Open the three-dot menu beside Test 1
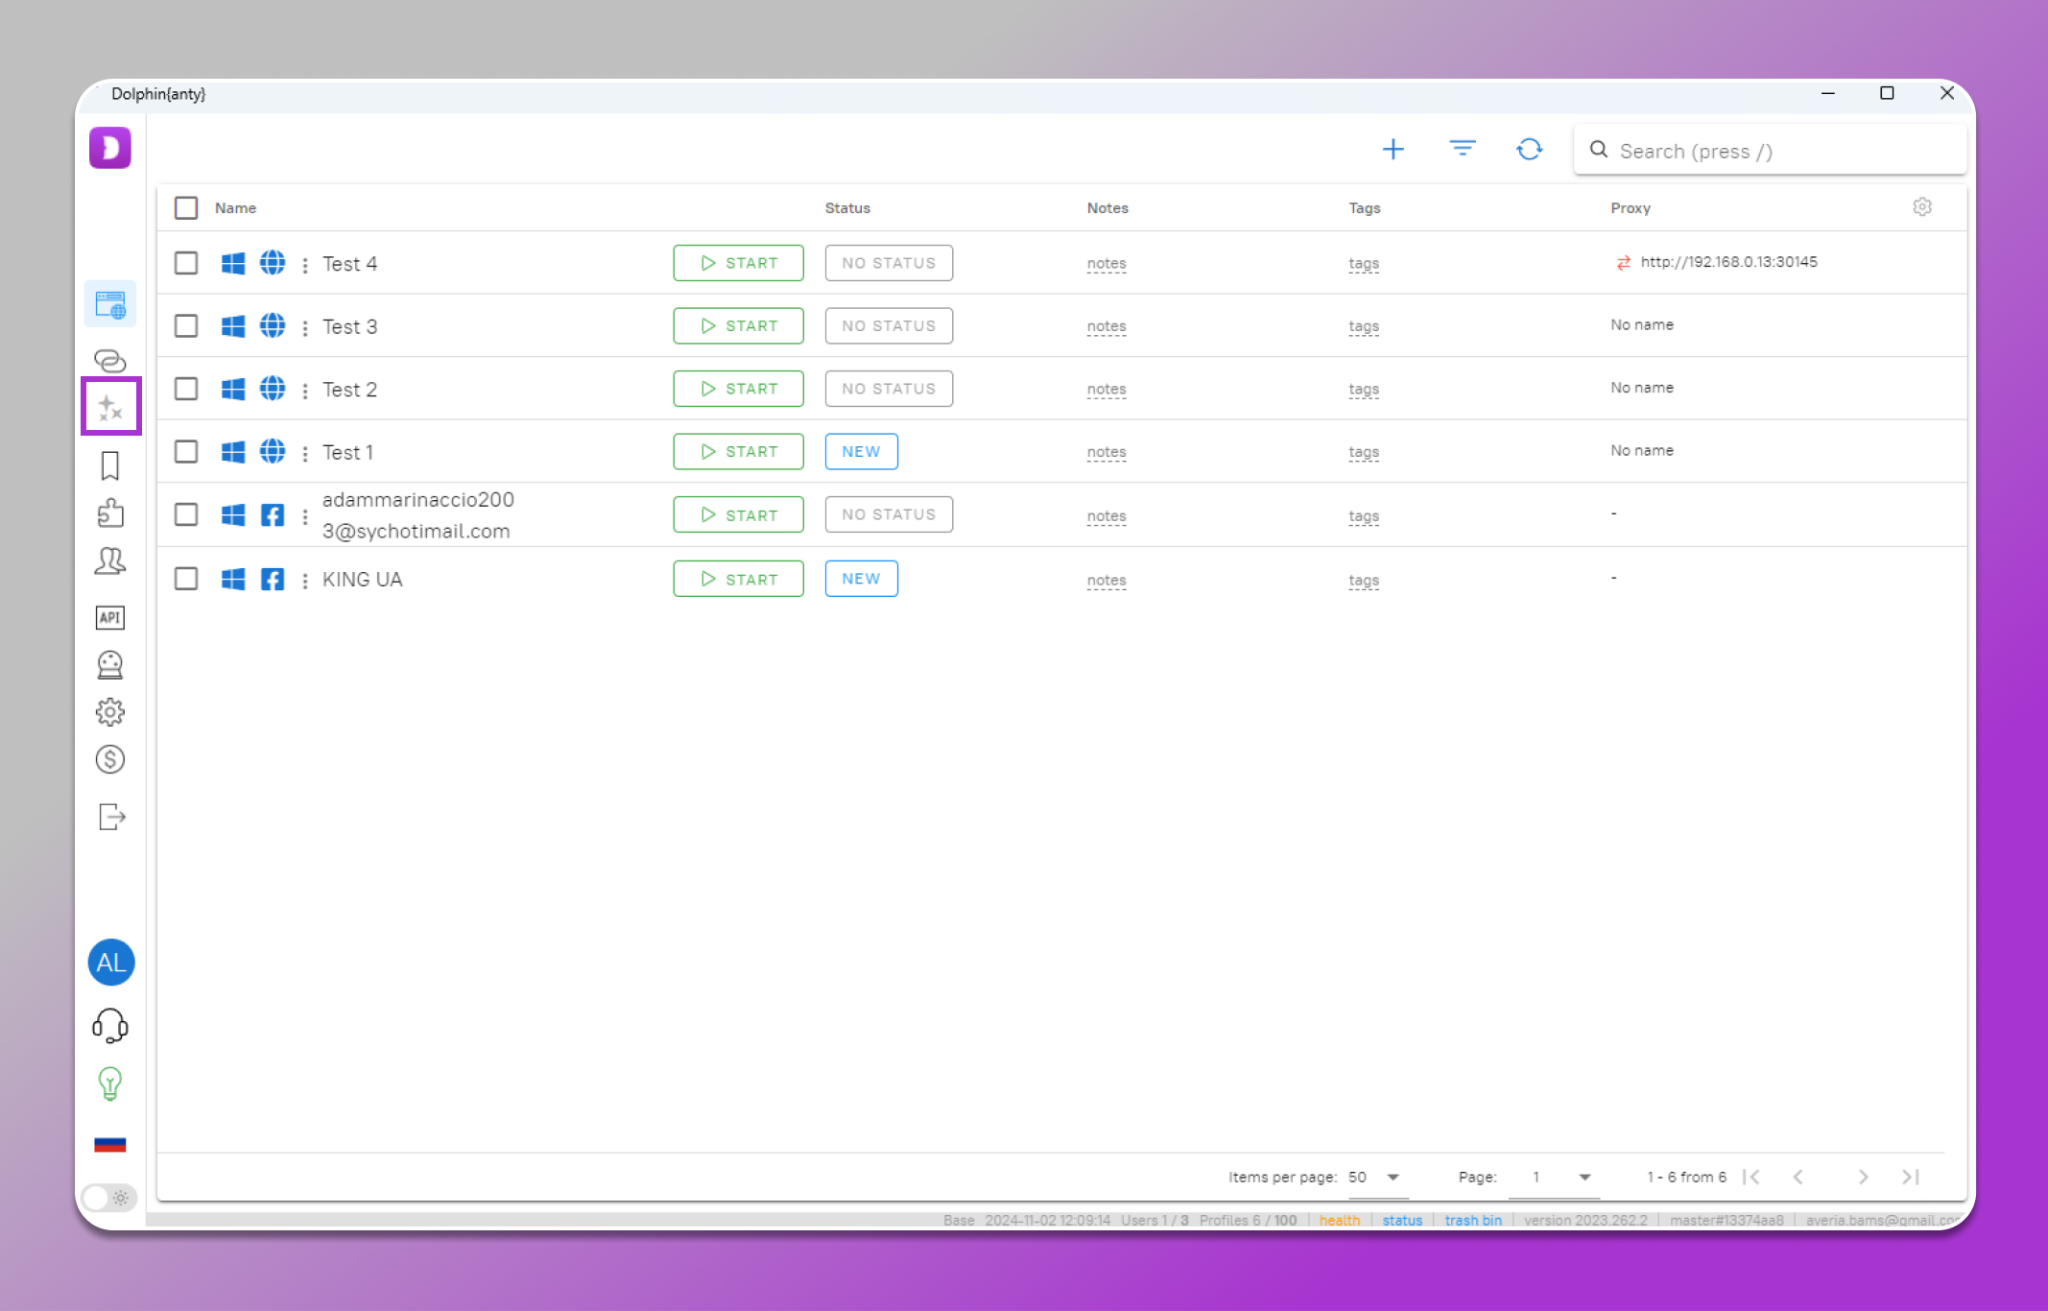 click(305, 451)
